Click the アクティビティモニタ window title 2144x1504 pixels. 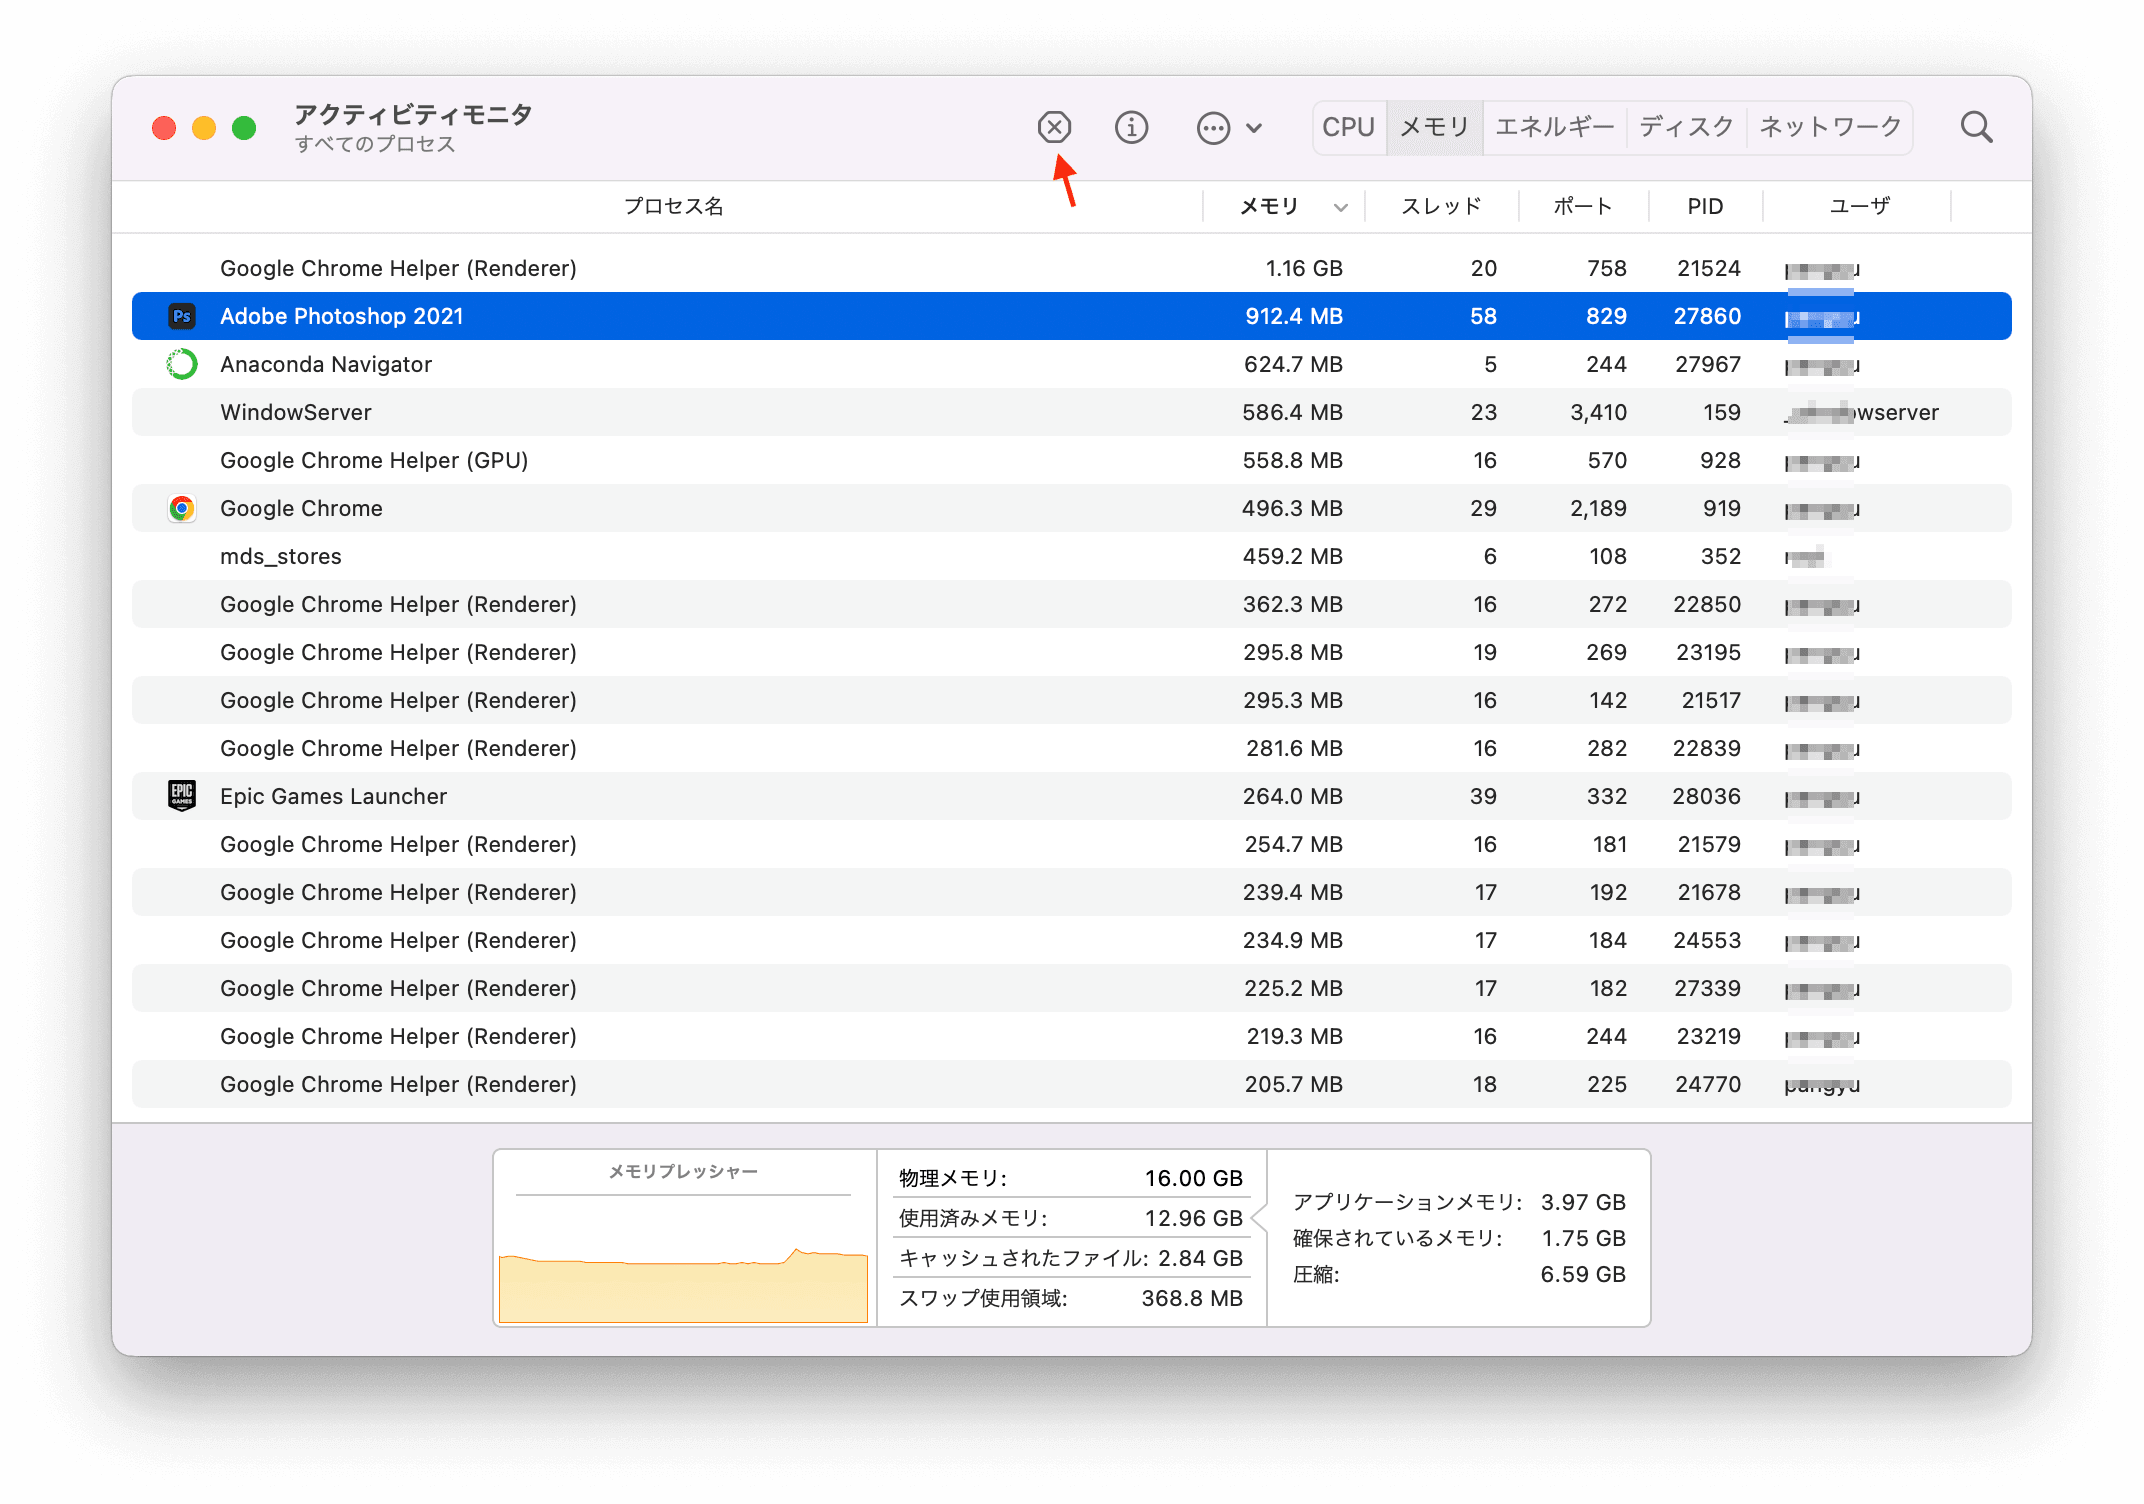pos(413,114)
